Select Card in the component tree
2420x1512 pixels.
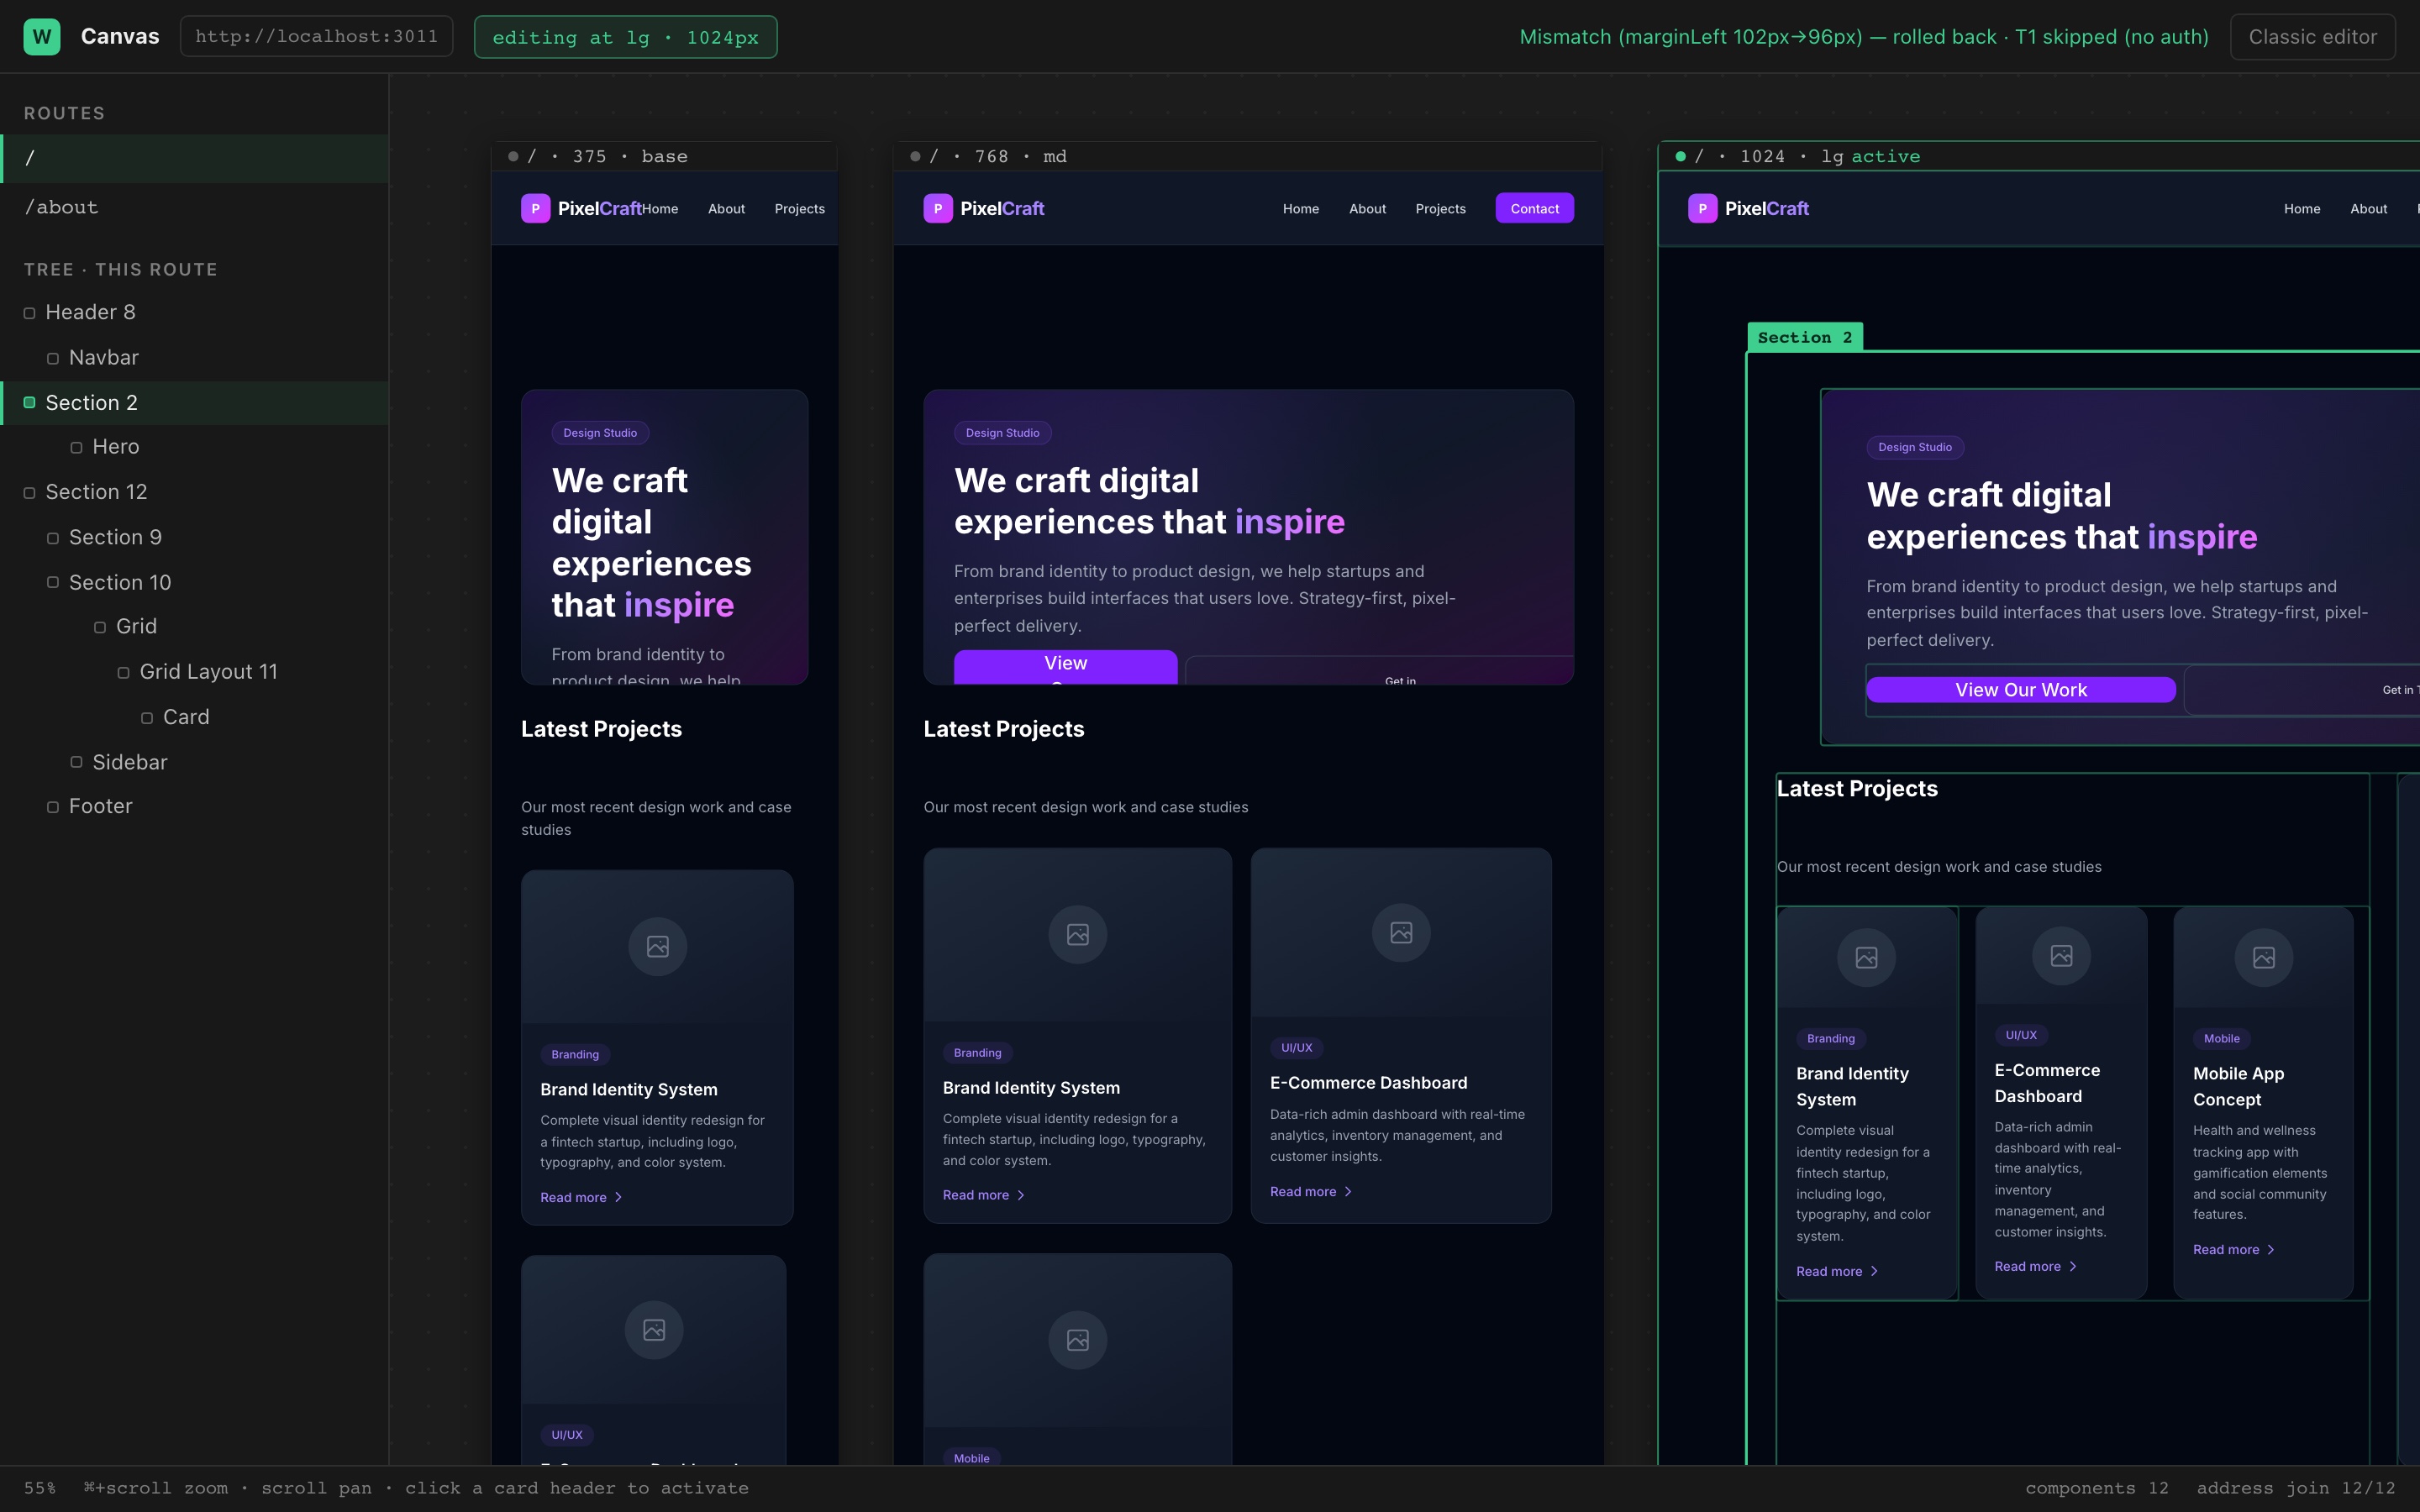point(194,717)
